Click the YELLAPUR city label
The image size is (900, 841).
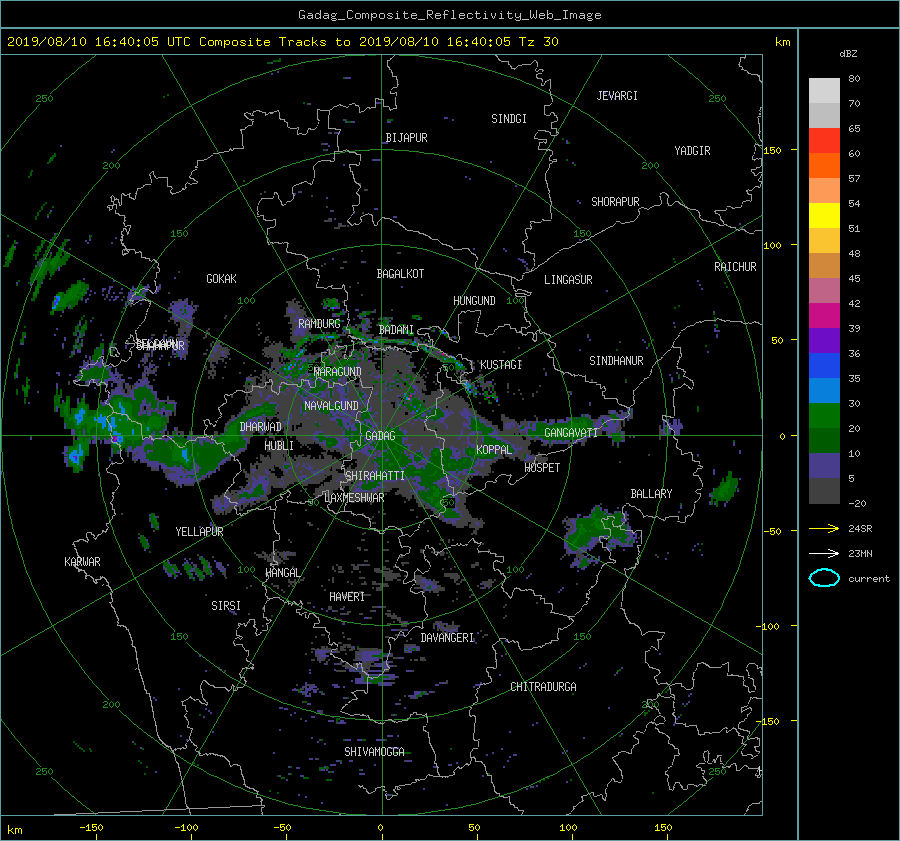199,532
